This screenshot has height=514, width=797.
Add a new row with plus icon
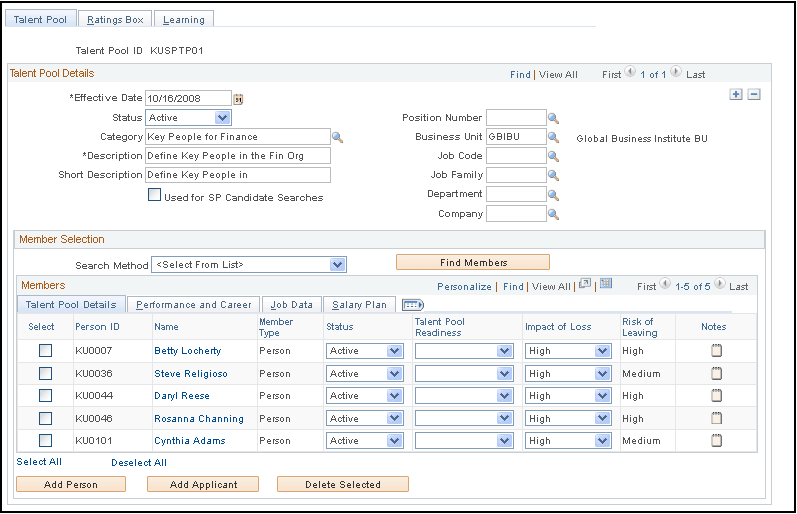point(735,95)
